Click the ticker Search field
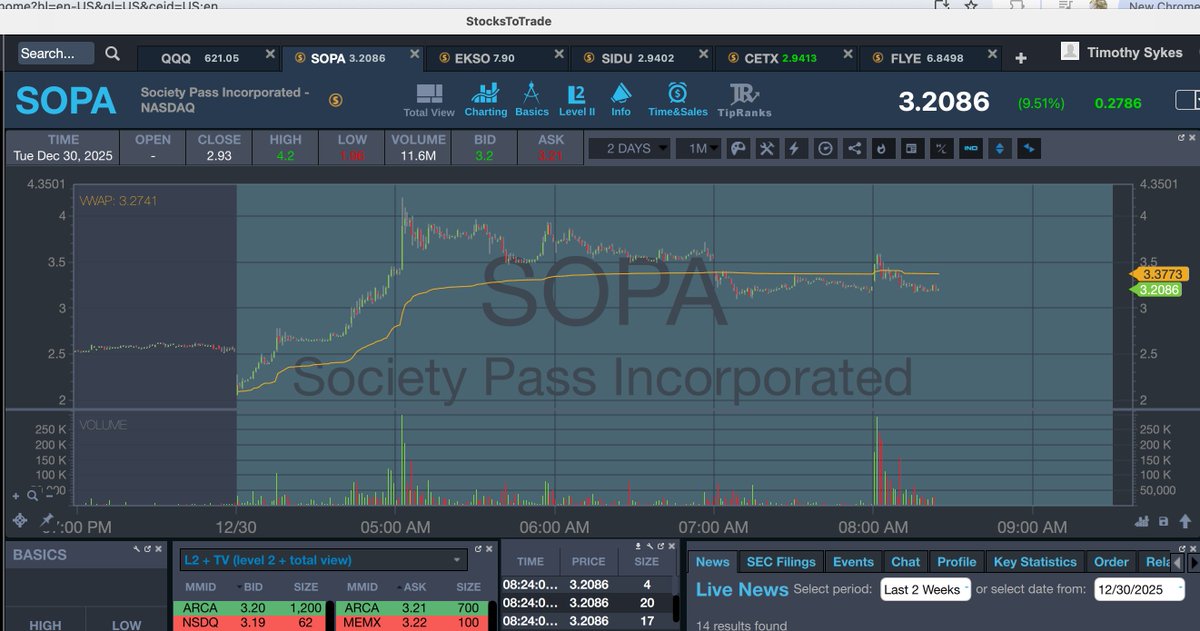Image resolution: width=1200 pixels, height=631 pixels. (56, 54)
